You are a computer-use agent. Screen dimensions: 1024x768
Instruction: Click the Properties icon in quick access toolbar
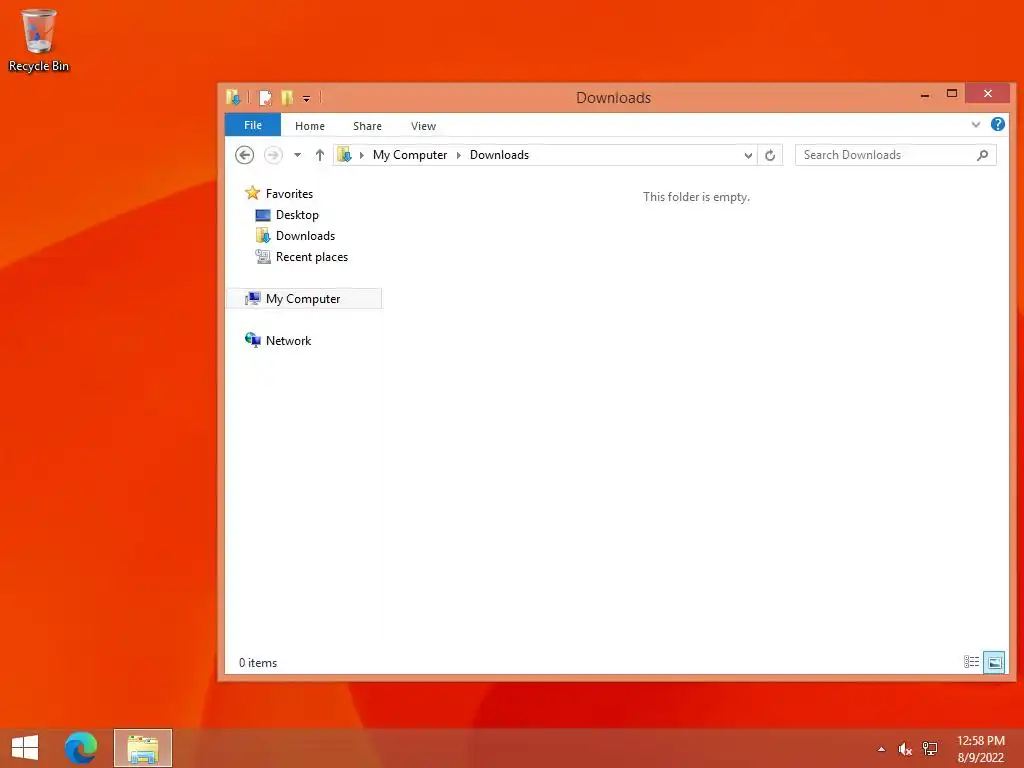tap(265, 98)
